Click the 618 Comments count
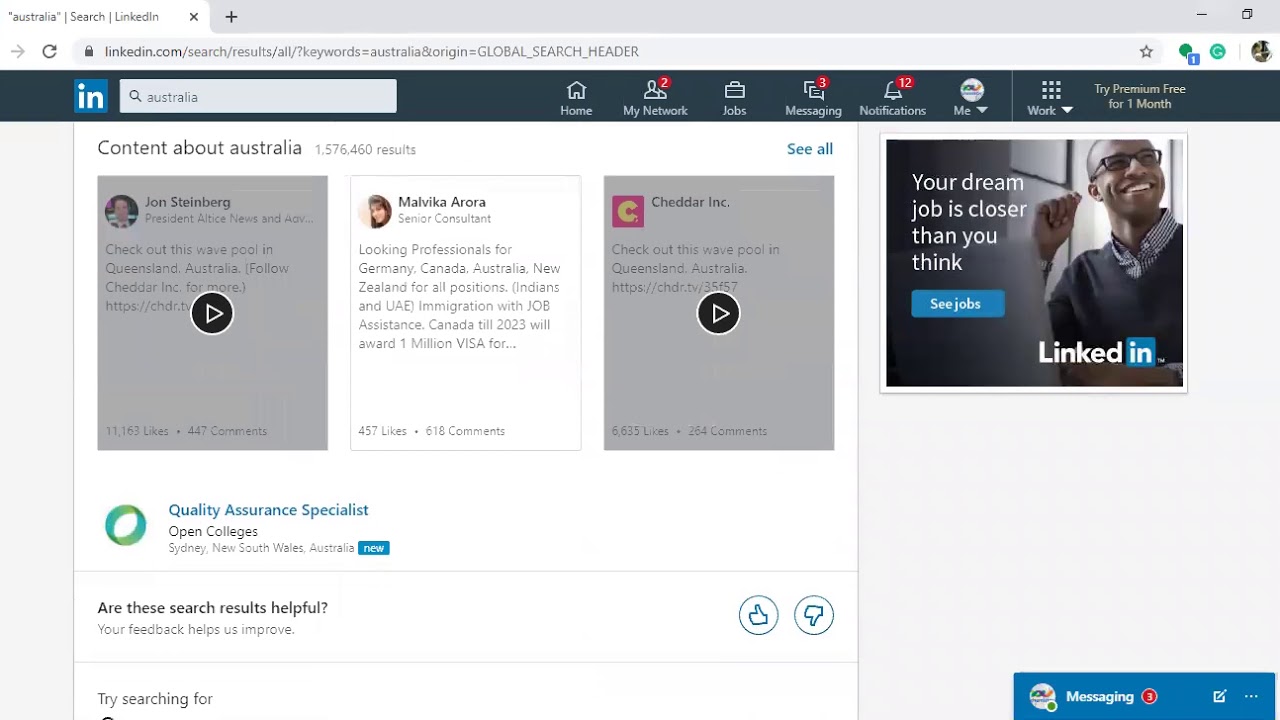The image size is (1280, 720). click(x=465, y=431)
